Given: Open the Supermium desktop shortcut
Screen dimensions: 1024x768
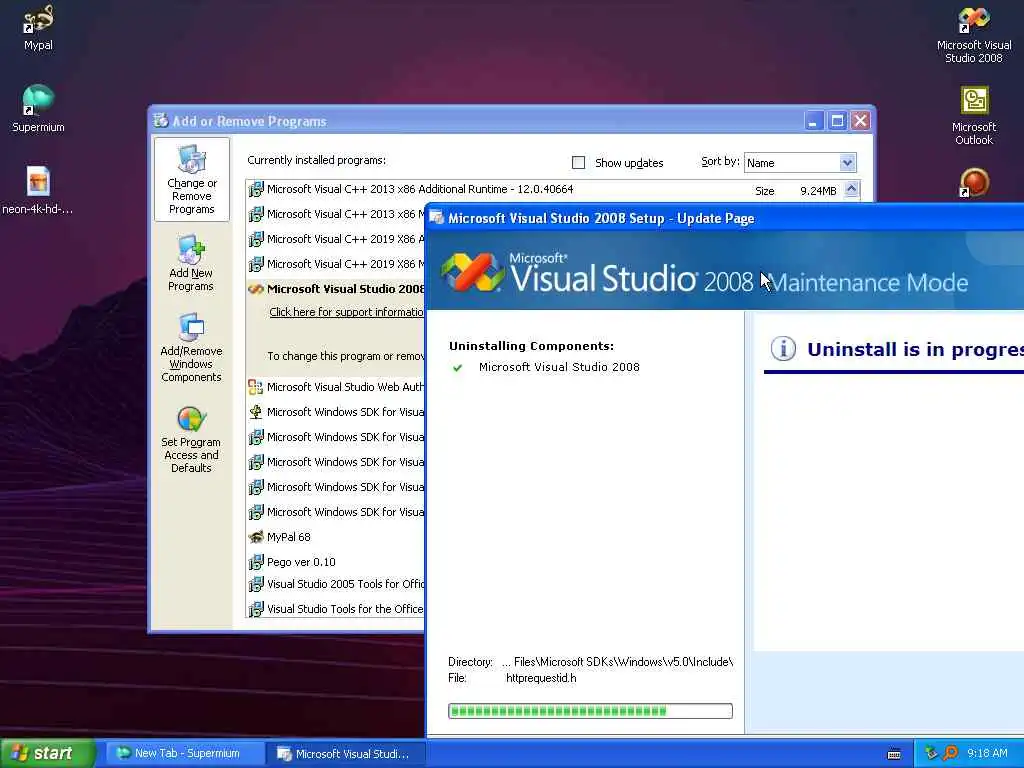Looking at the screenshot, I should click(x=38, y=109).
